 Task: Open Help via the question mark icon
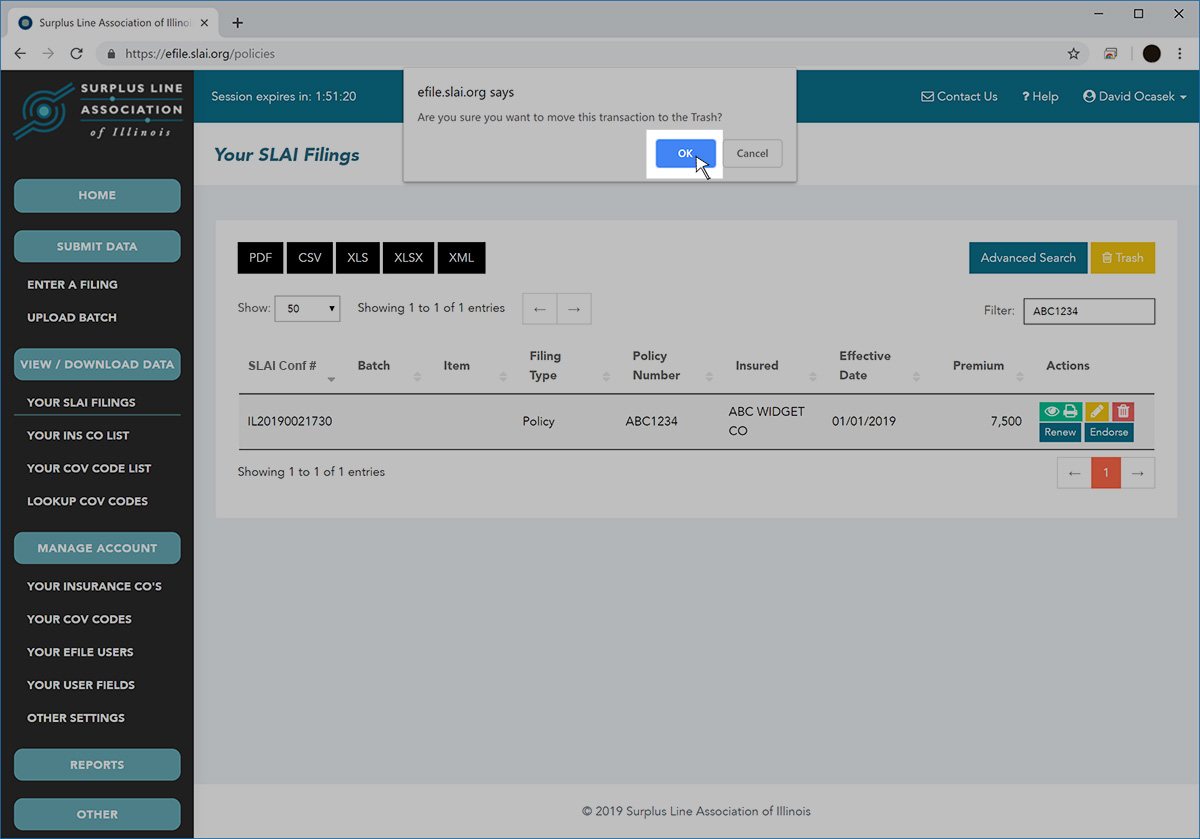click(x=1028, y=96)
